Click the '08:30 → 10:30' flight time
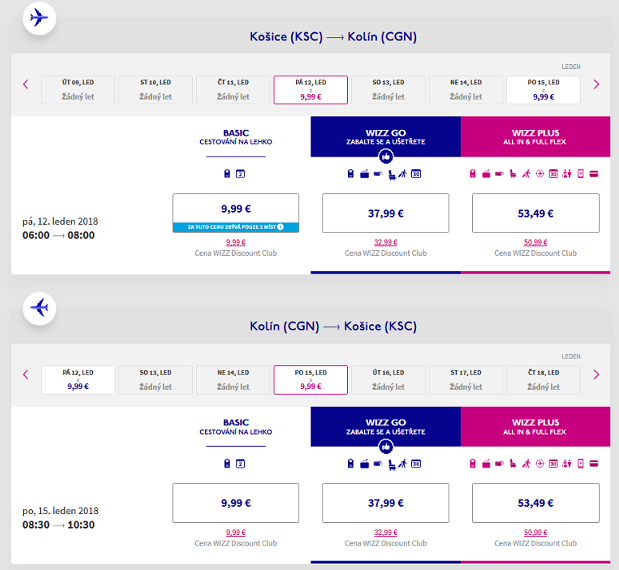619x570 pixels. click(58, 525)
